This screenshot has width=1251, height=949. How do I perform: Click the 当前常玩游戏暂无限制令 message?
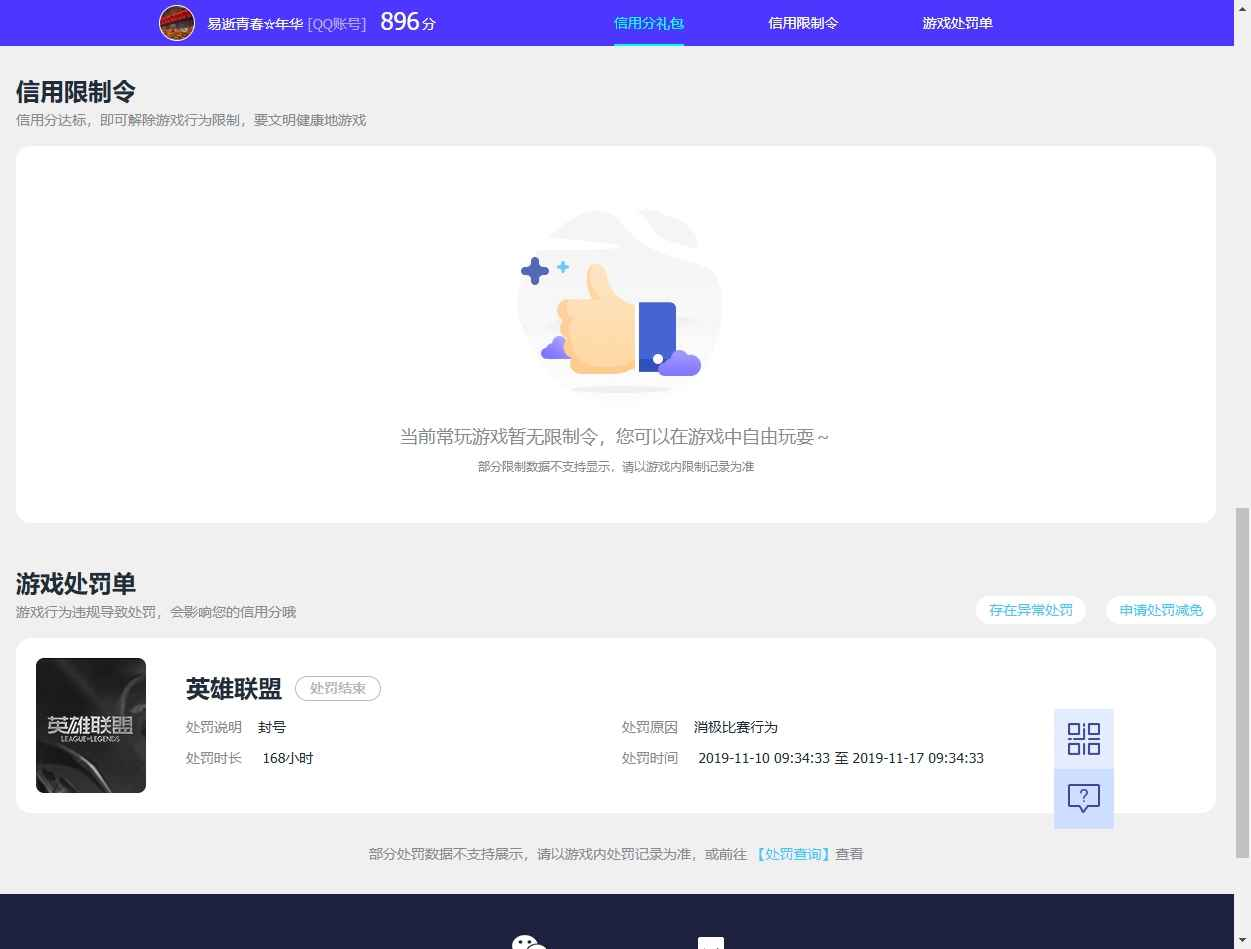615,437
